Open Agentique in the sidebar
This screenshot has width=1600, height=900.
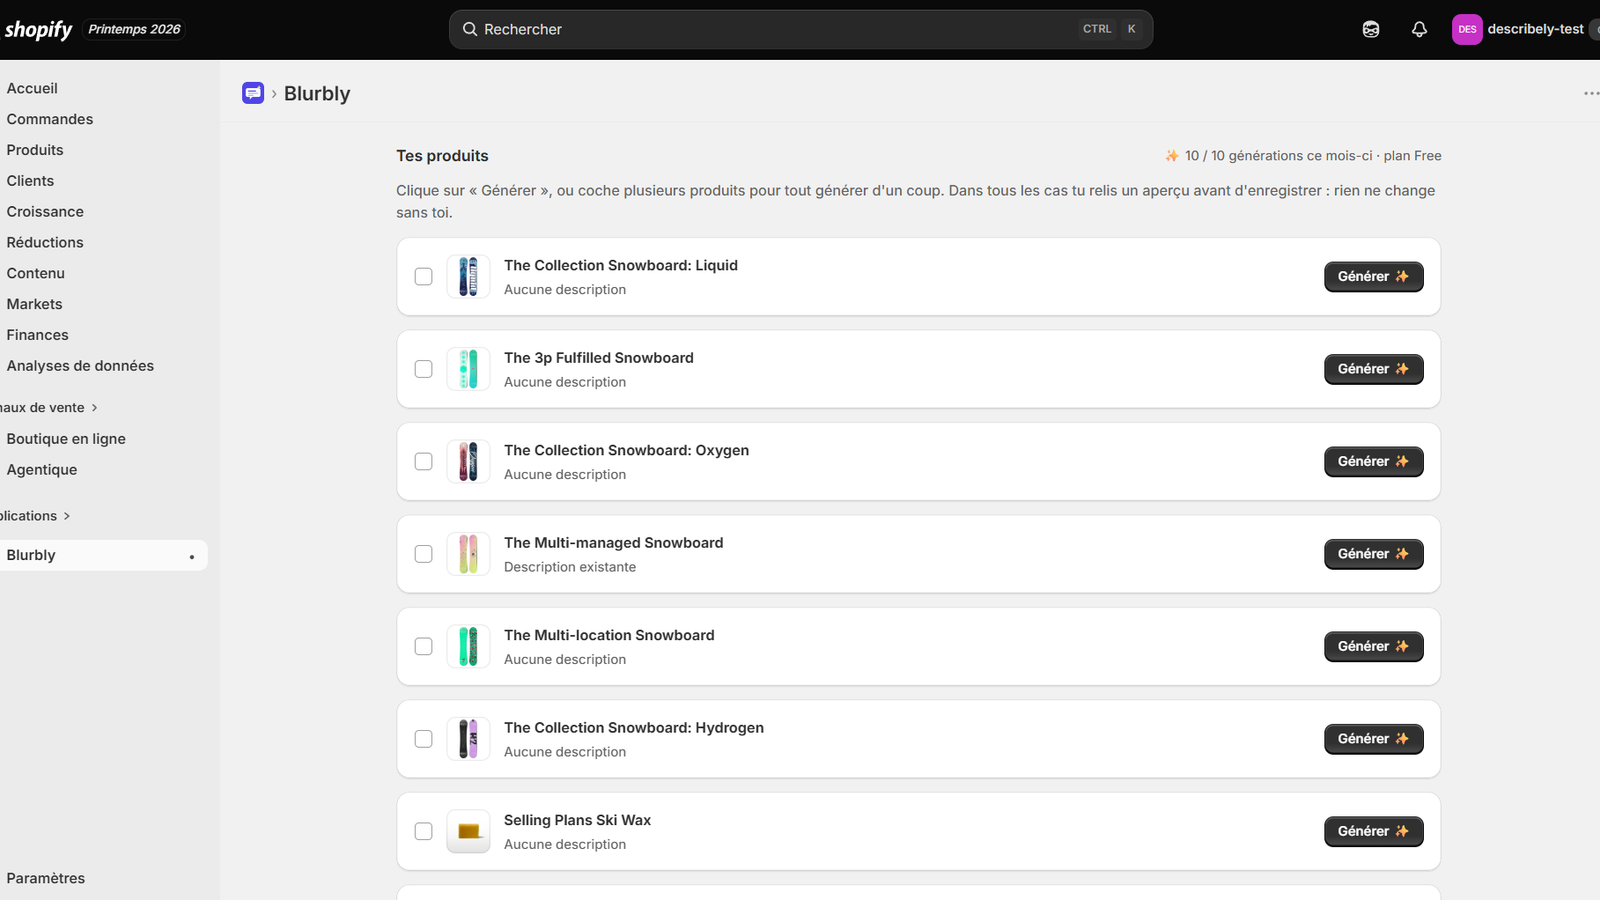click(42, 470)
